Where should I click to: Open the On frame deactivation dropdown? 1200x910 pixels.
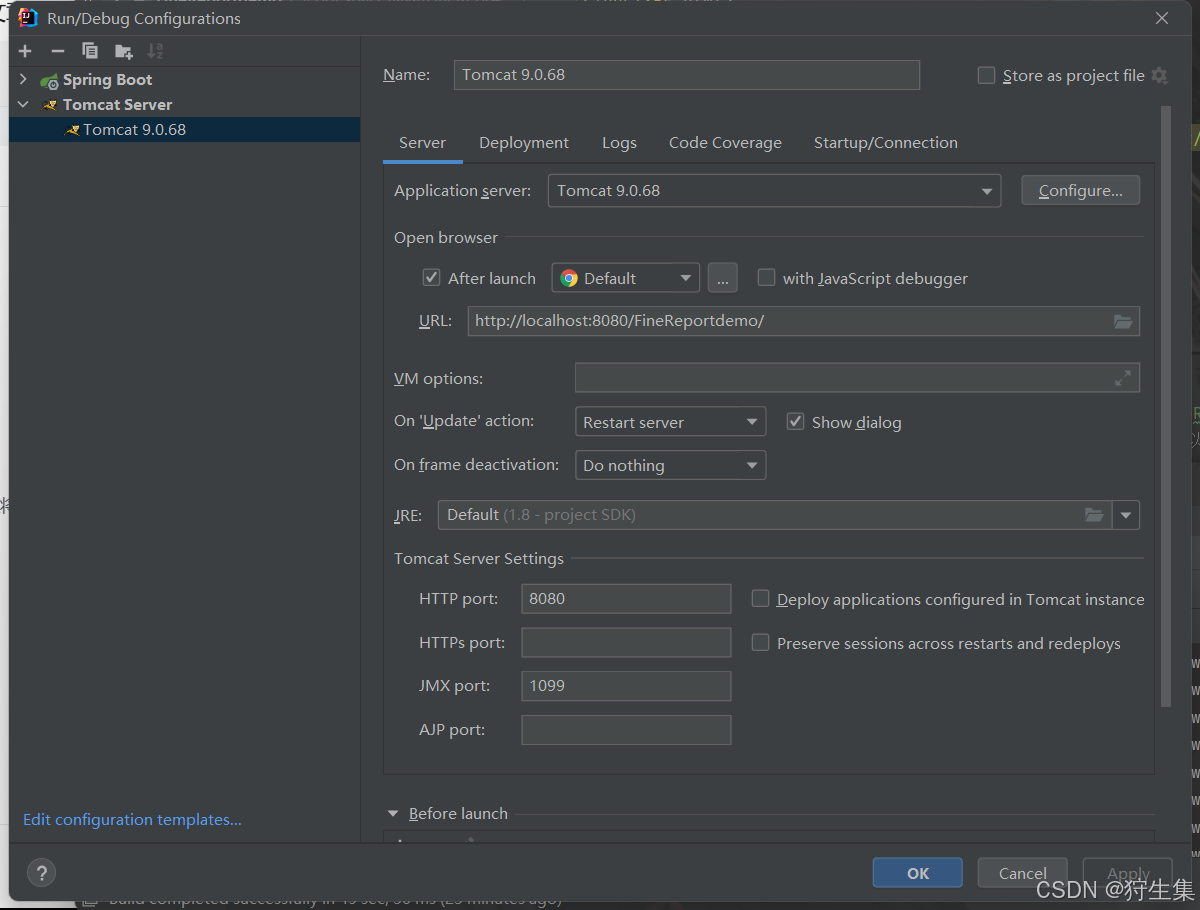(670, 465)
